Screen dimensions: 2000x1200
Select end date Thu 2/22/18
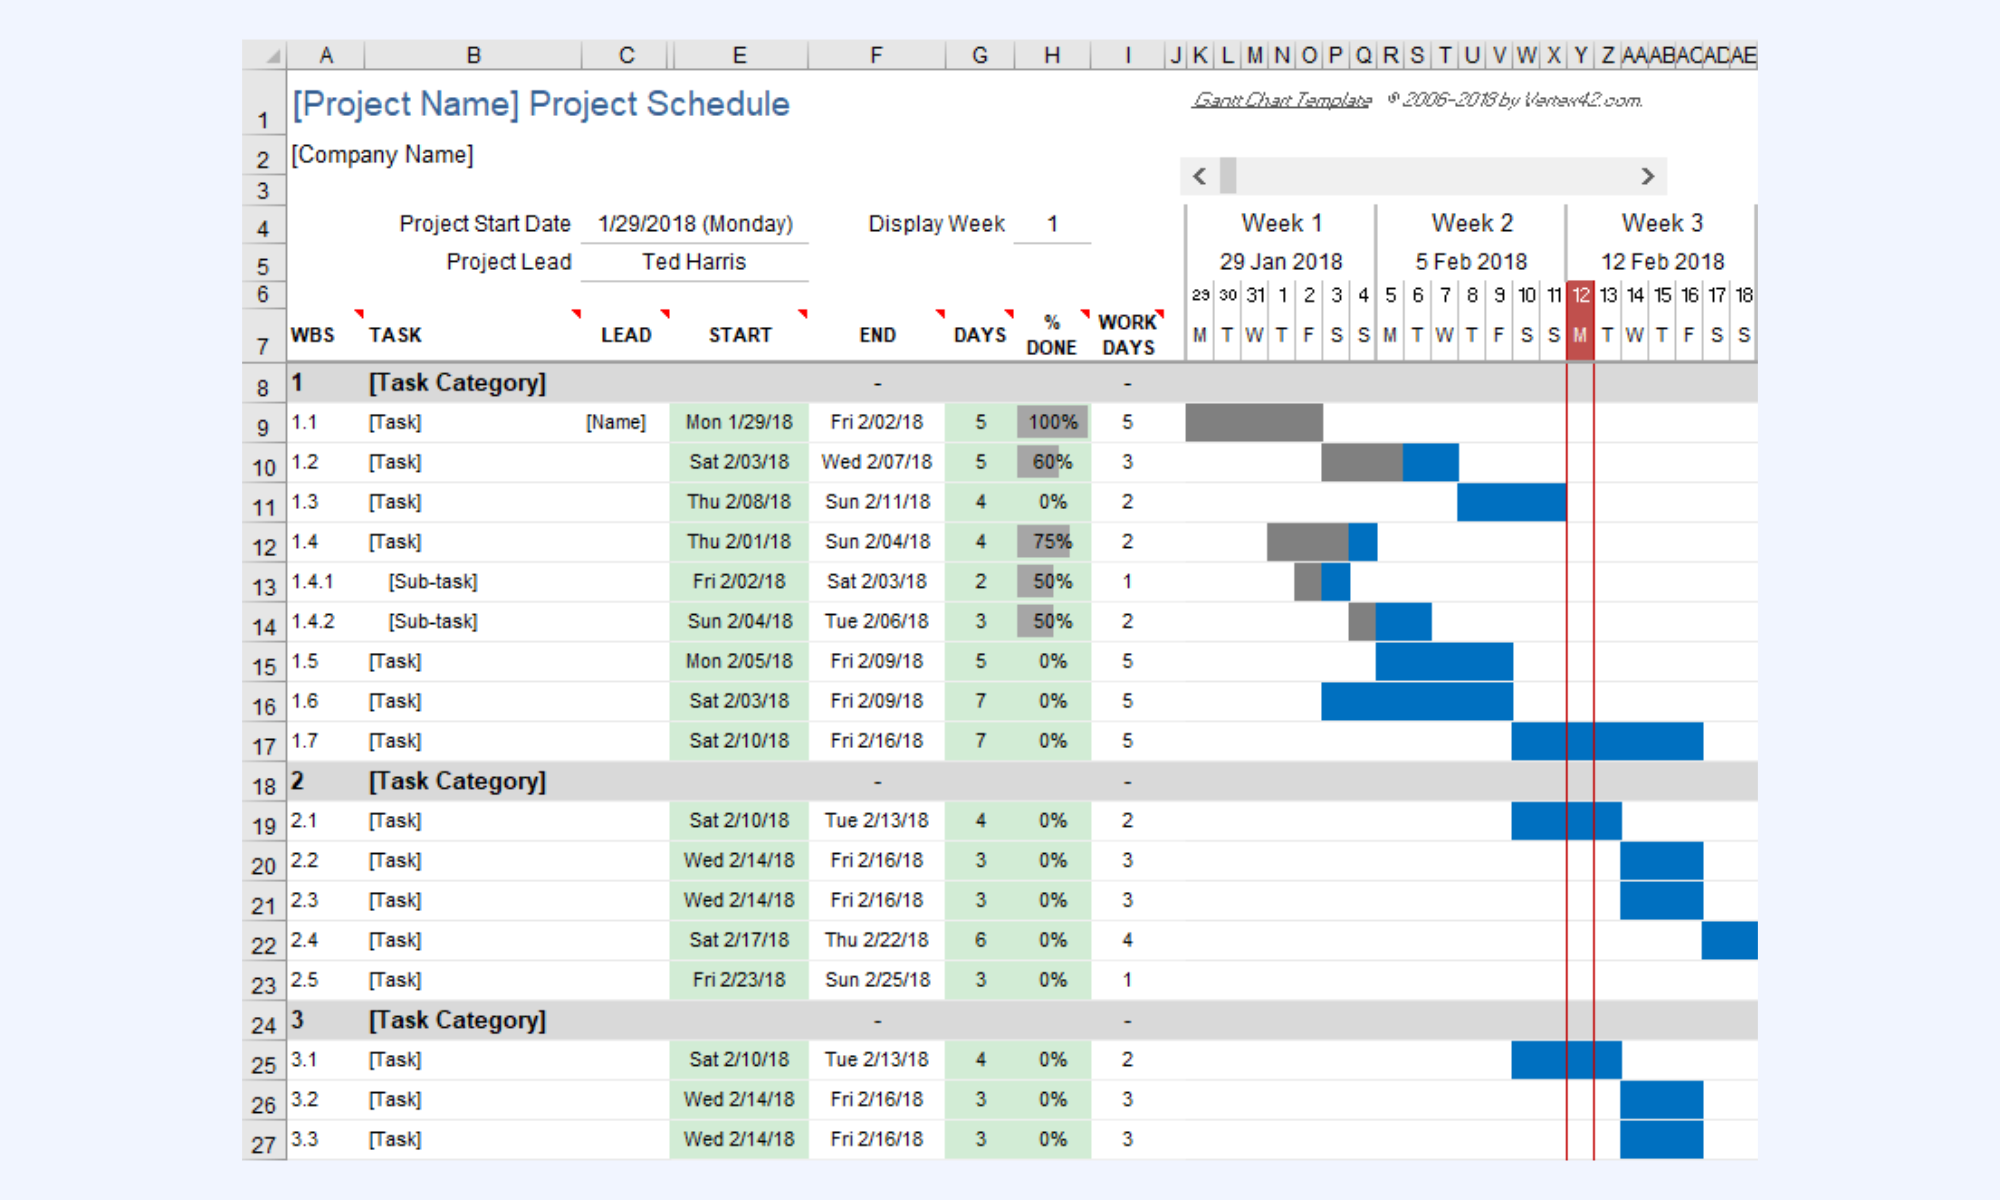(877, 940)
